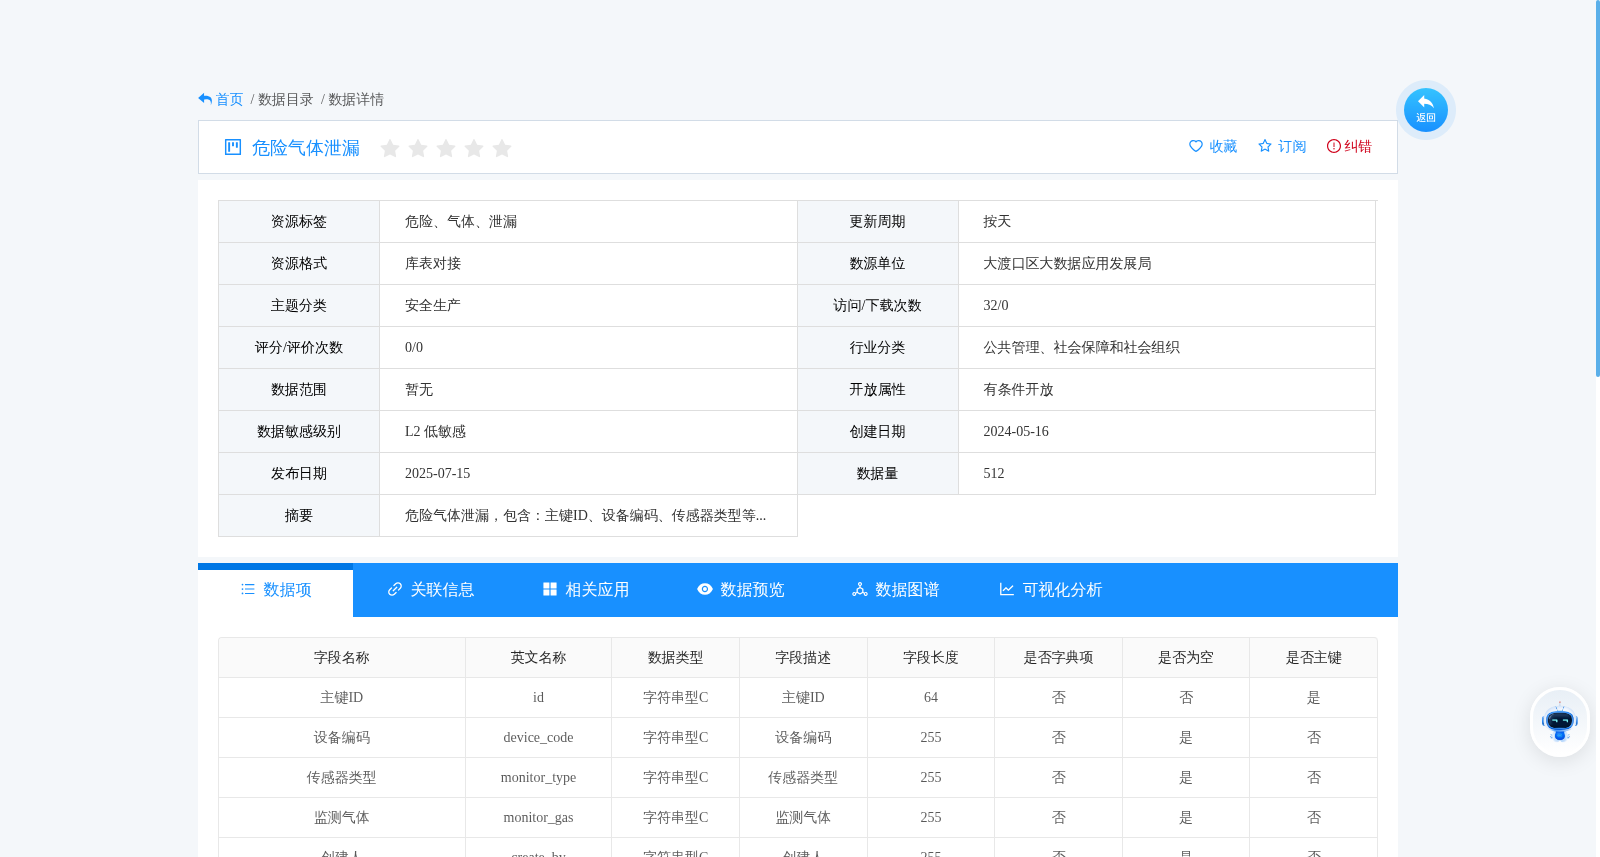Click the 32/0 visit count value
Image resolution: width=1600 pixels, height=857 pixels.
pyautogui.click(x=996, y=306)
